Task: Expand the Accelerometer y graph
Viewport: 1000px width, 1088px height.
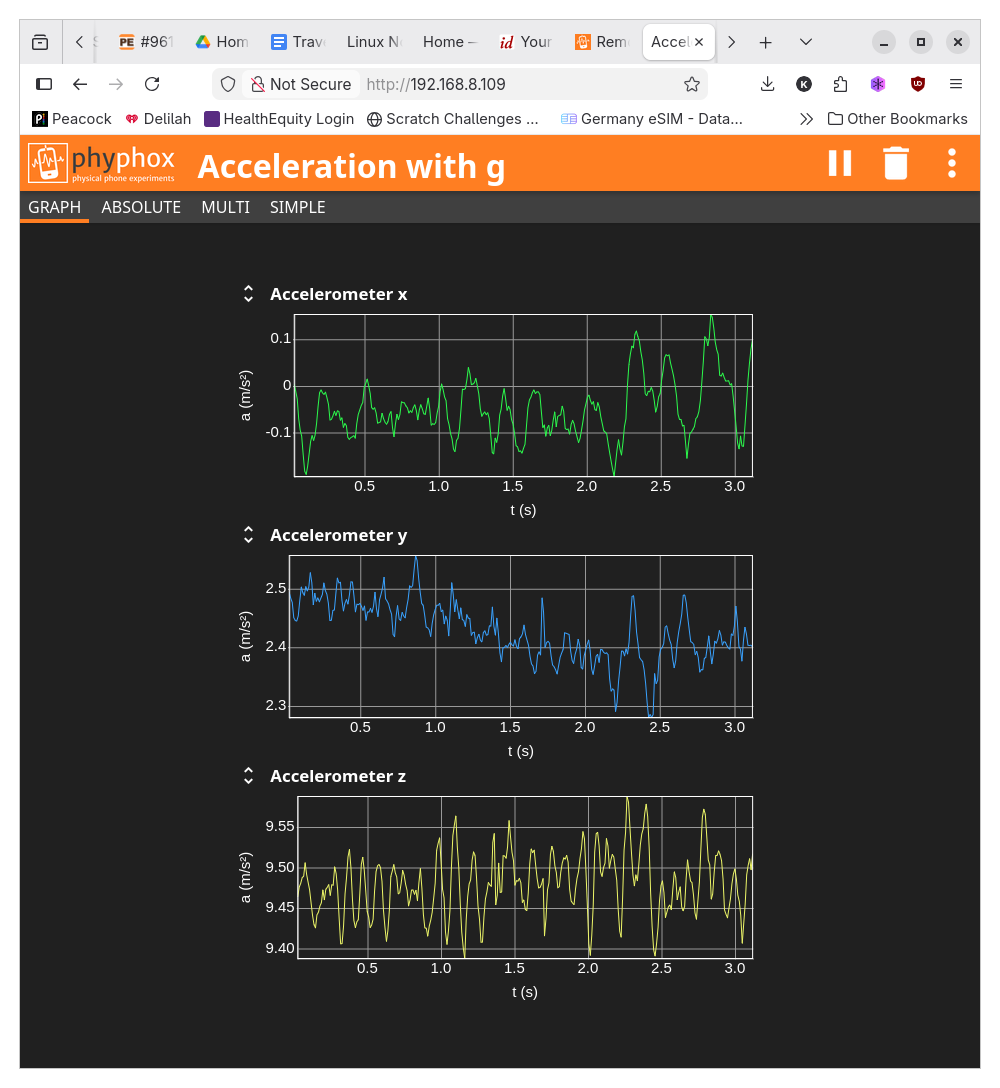Action: [x=249, y=535]
